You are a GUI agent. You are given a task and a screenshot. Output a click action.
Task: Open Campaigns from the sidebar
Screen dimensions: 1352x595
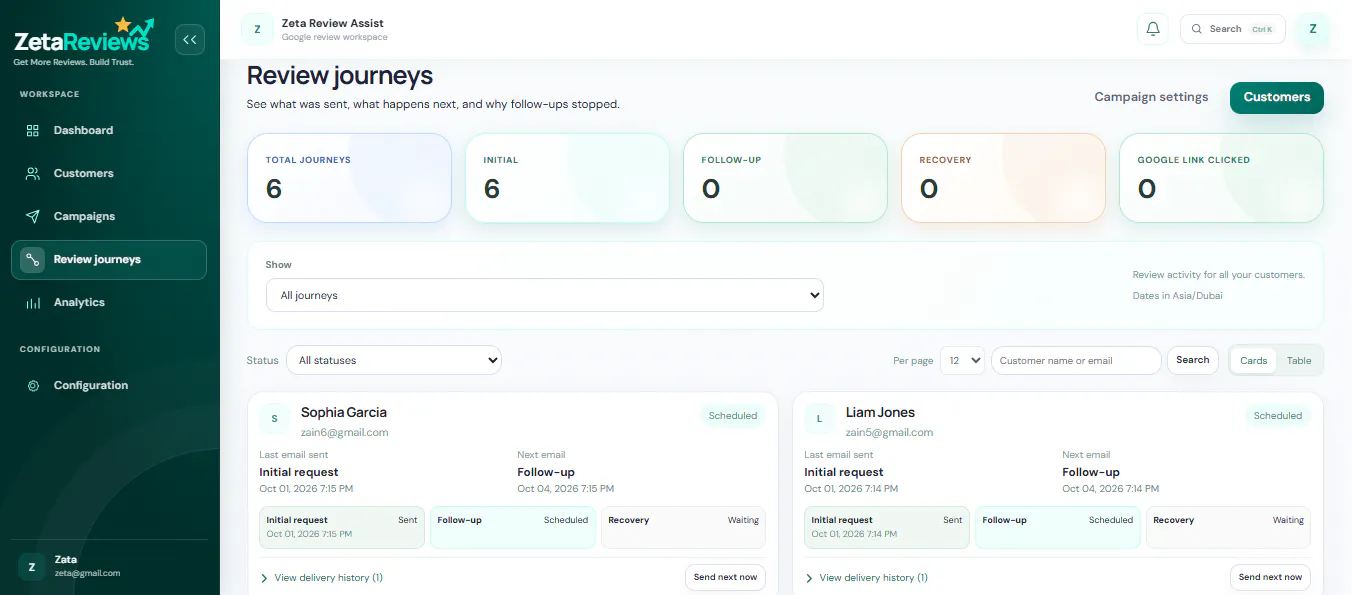point(109,216)
